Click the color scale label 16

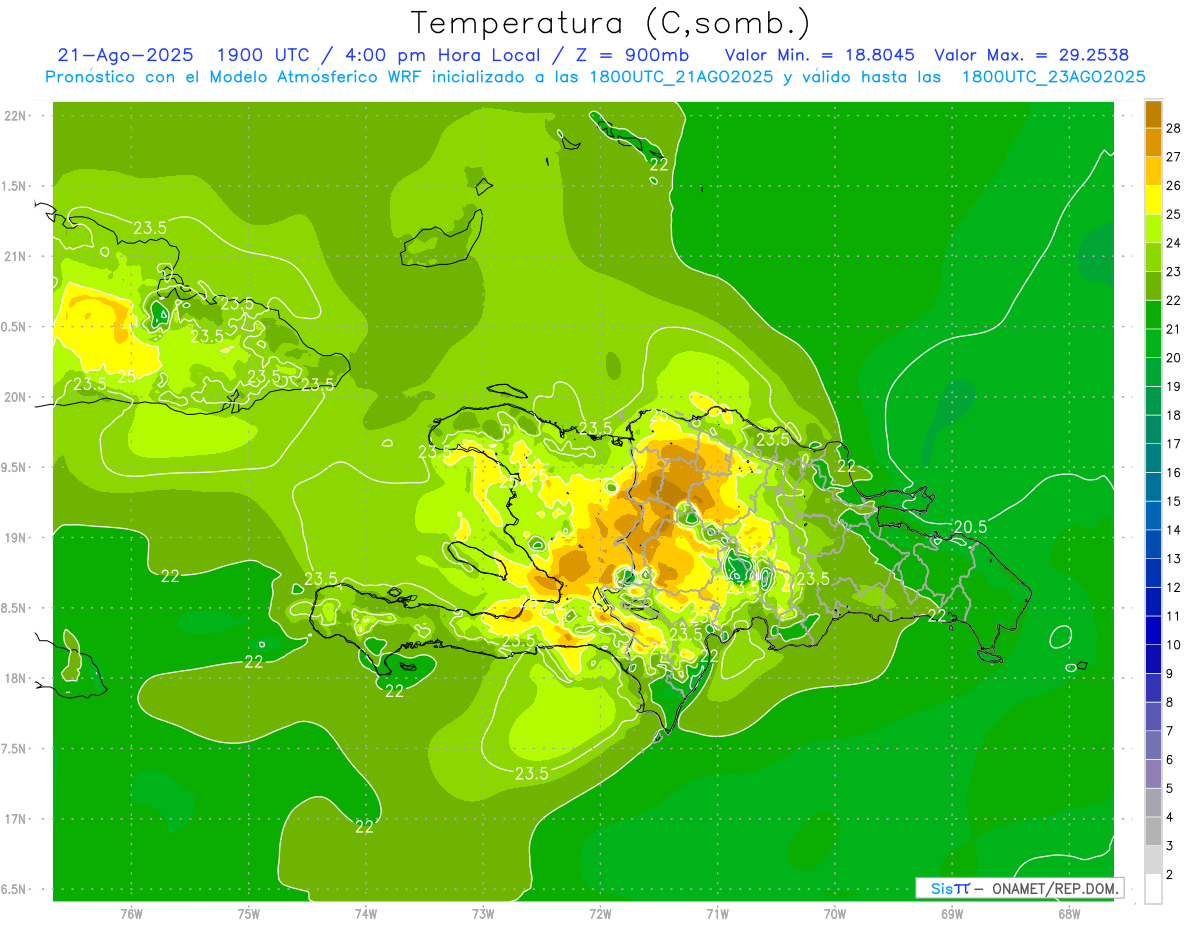[1174, 472]
